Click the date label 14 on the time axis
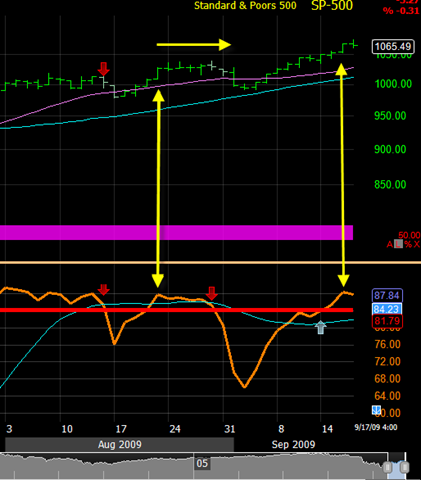 pyautogui.click(x=327, y=429)
